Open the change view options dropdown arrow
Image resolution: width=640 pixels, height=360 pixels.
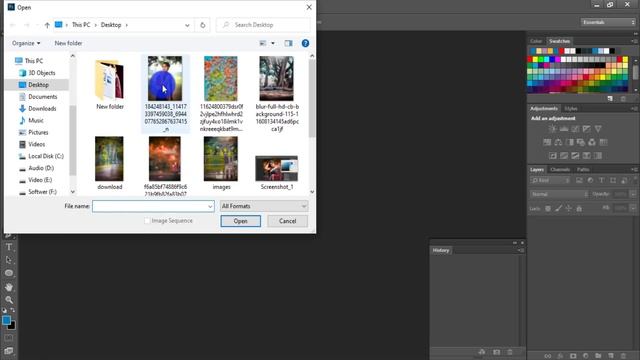(x=273, y=43)
